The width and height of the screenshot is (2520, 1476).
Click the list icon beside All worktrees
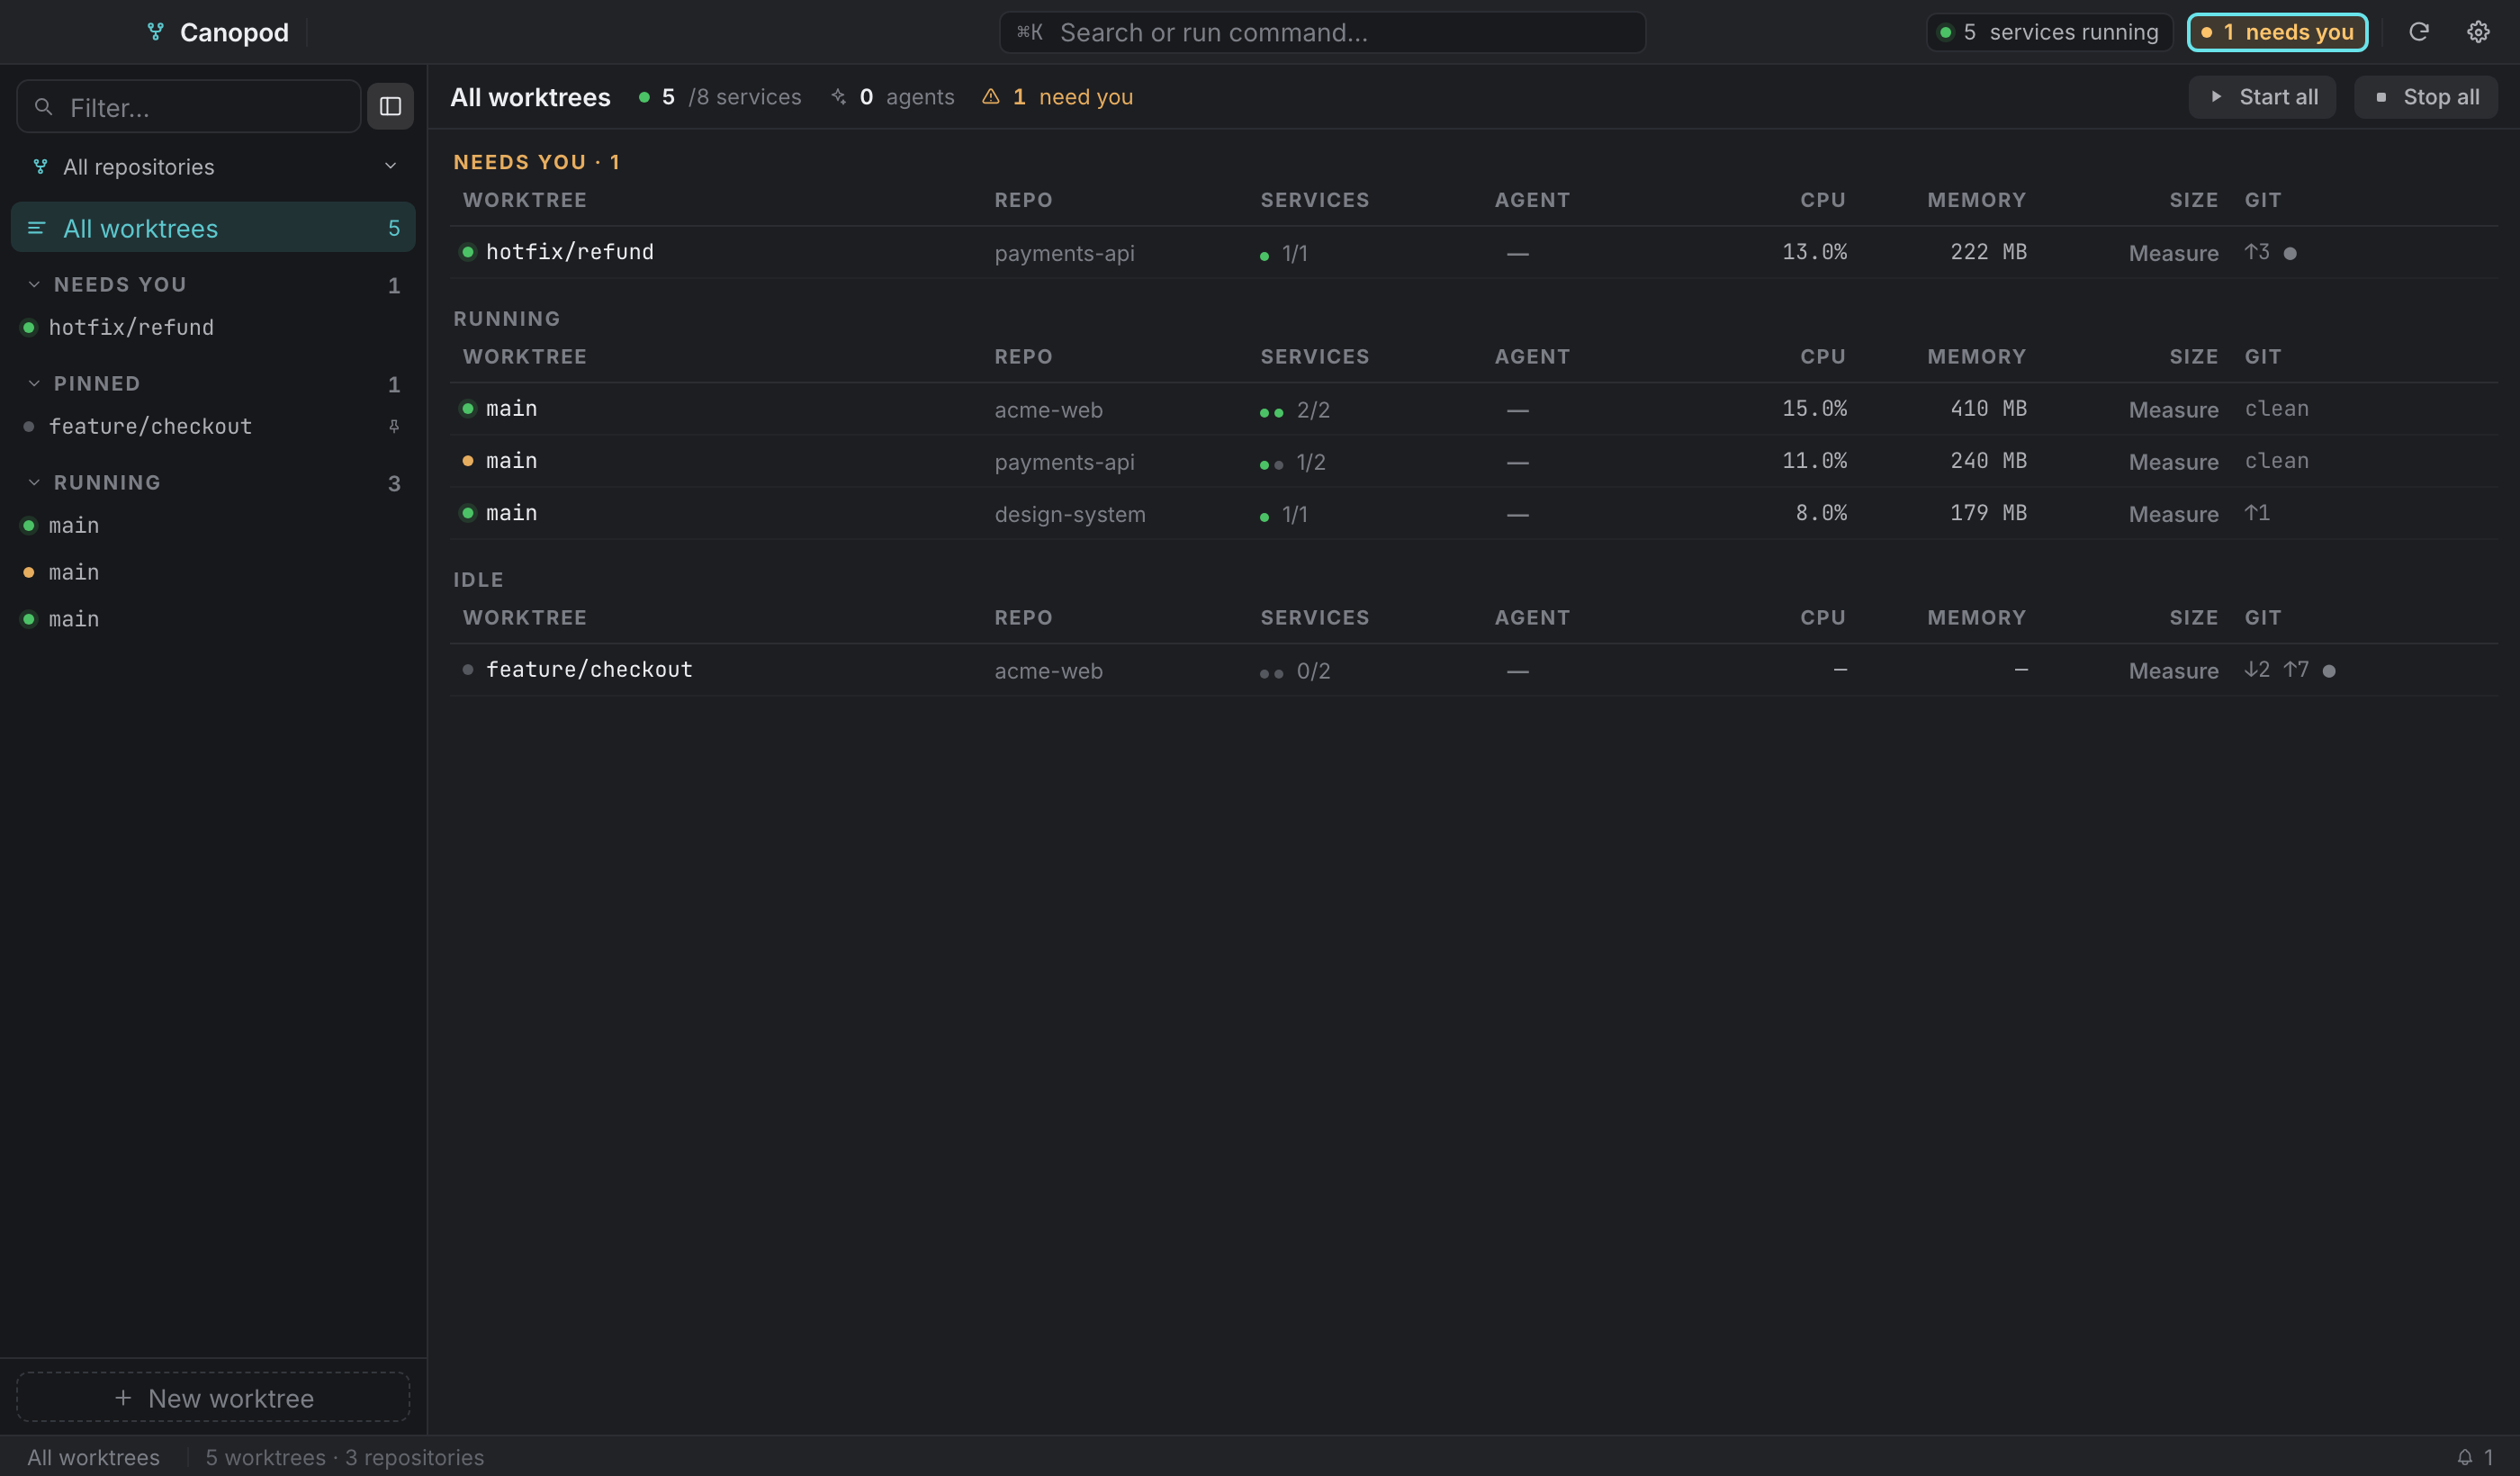click(36, 228)
